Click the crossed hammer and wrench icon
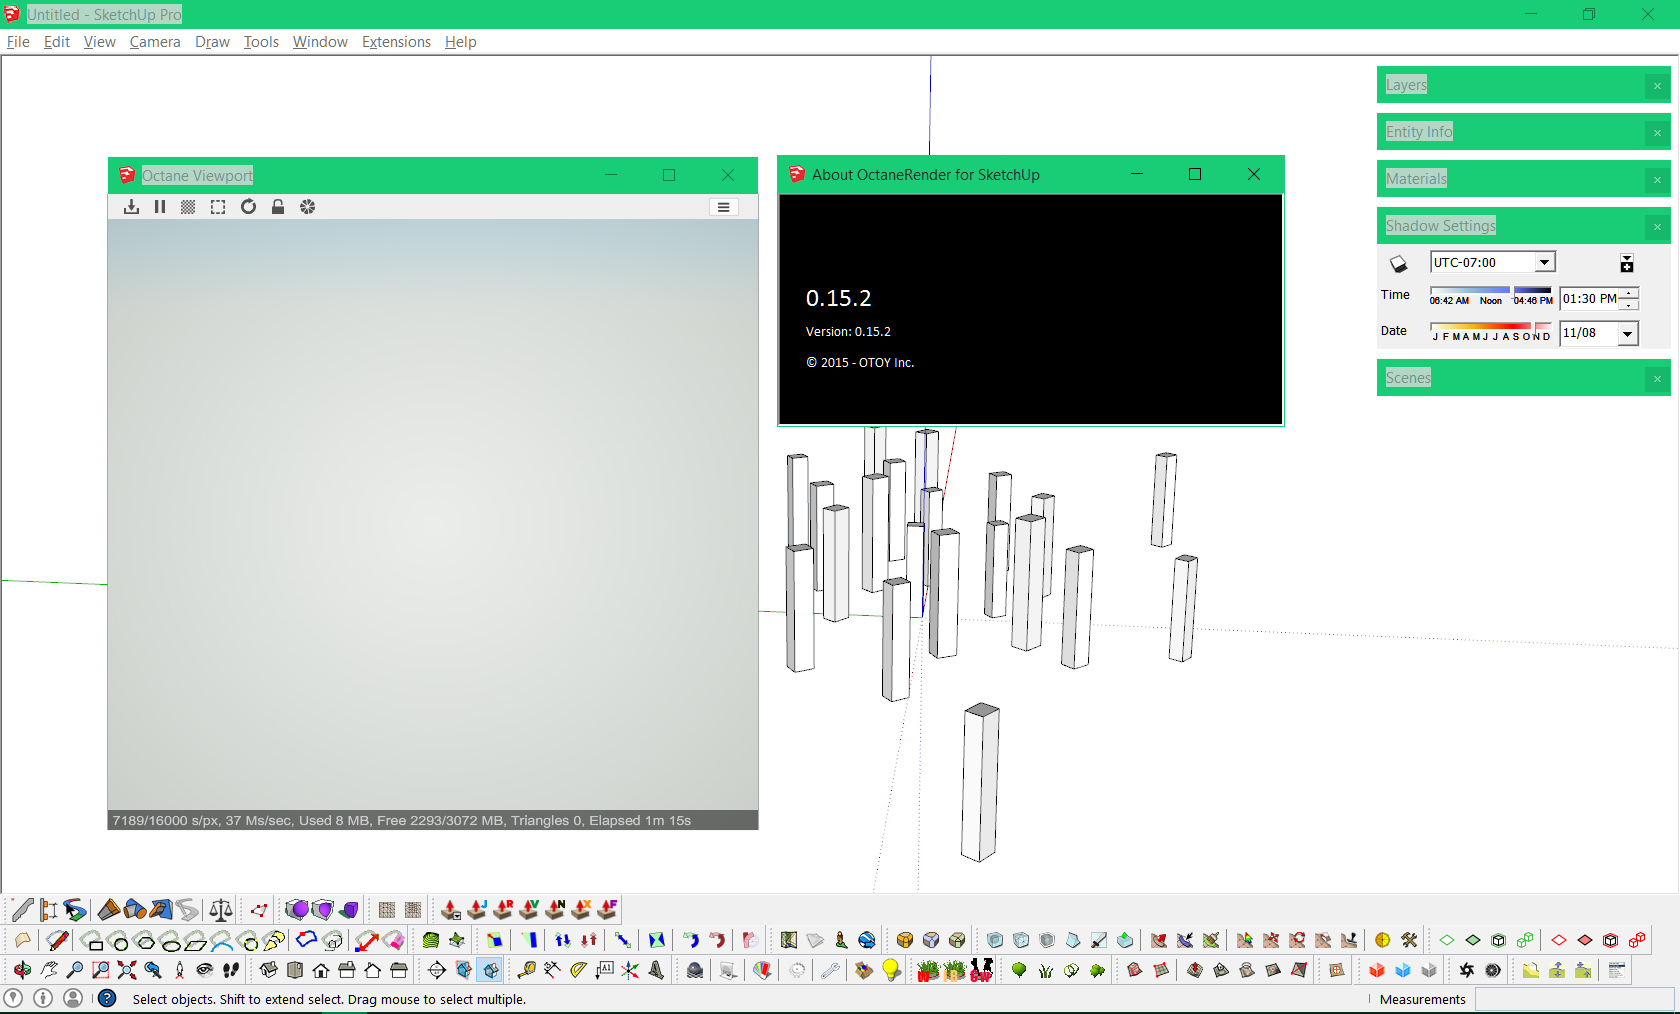Viewport: 1680px width, 1014px height. coord(1409,940)
